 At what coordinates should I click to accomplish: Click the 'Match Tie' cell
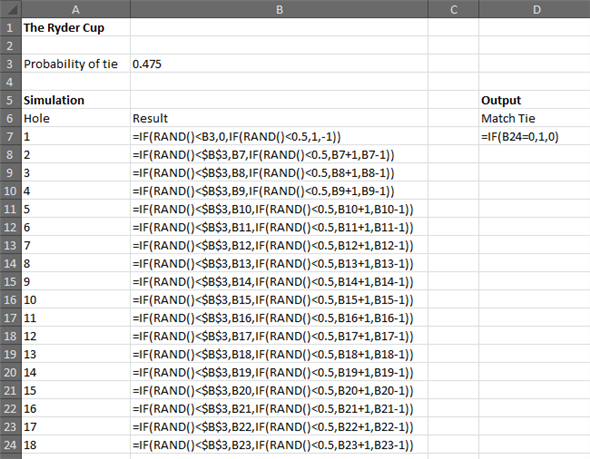pos(535,119)
